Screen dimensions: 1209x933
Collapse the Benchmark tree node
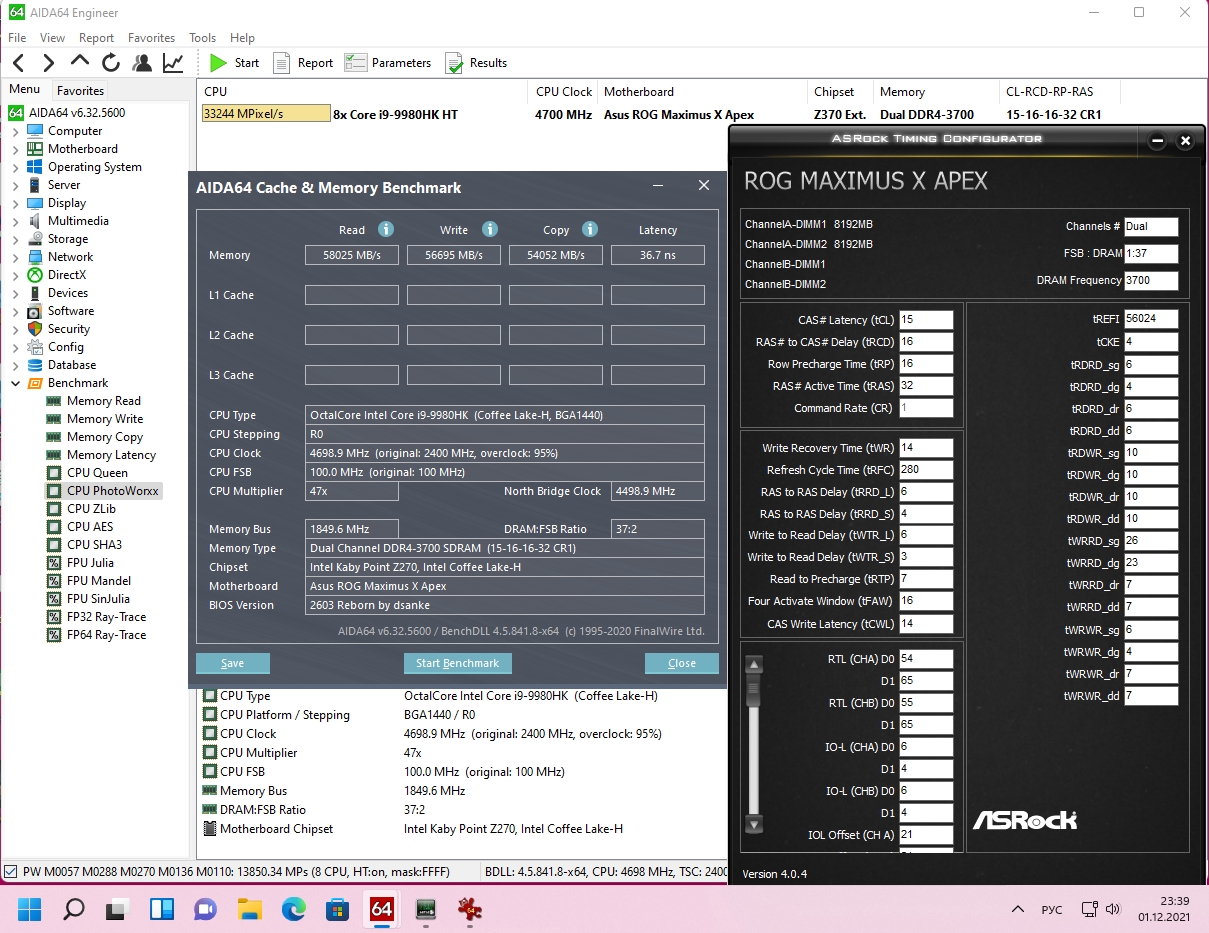point(15,383)
